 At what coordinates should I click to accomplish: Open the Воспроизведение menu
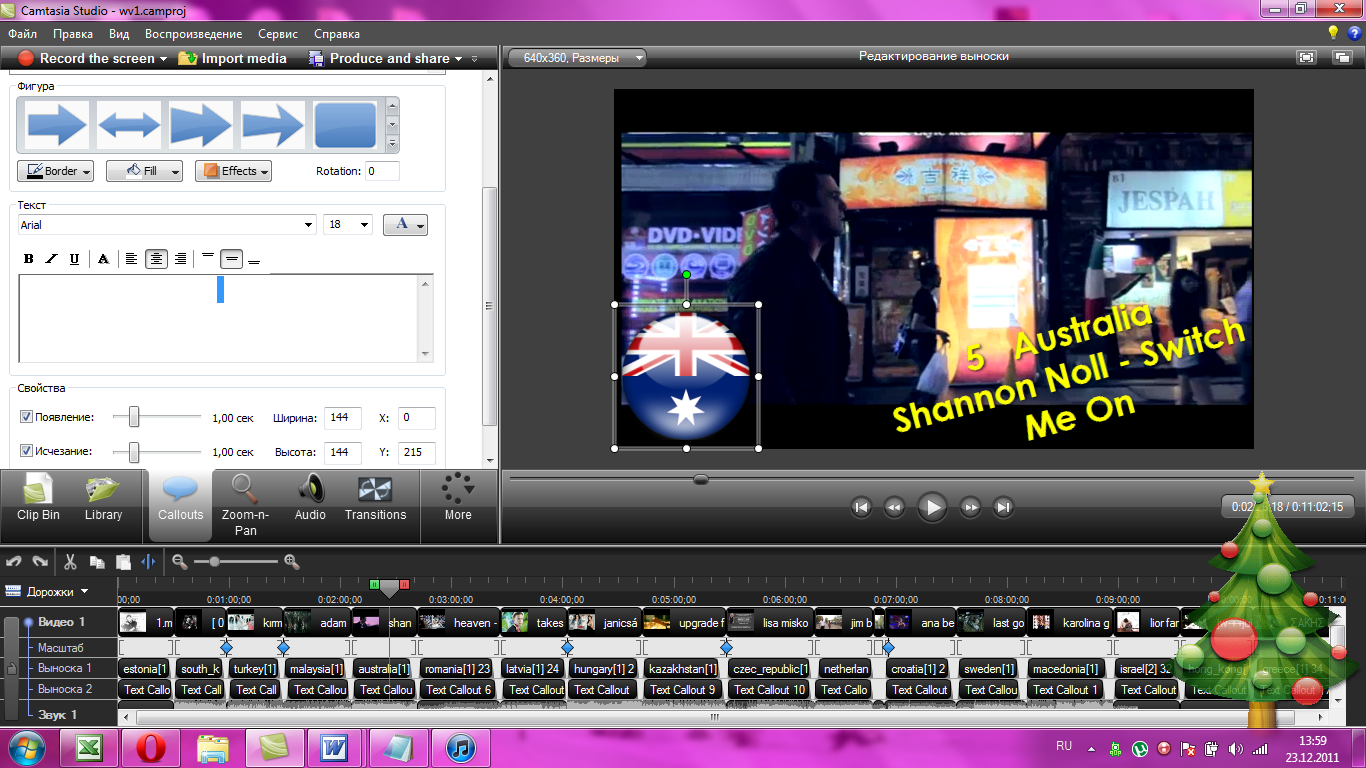(x=193, y=34)
